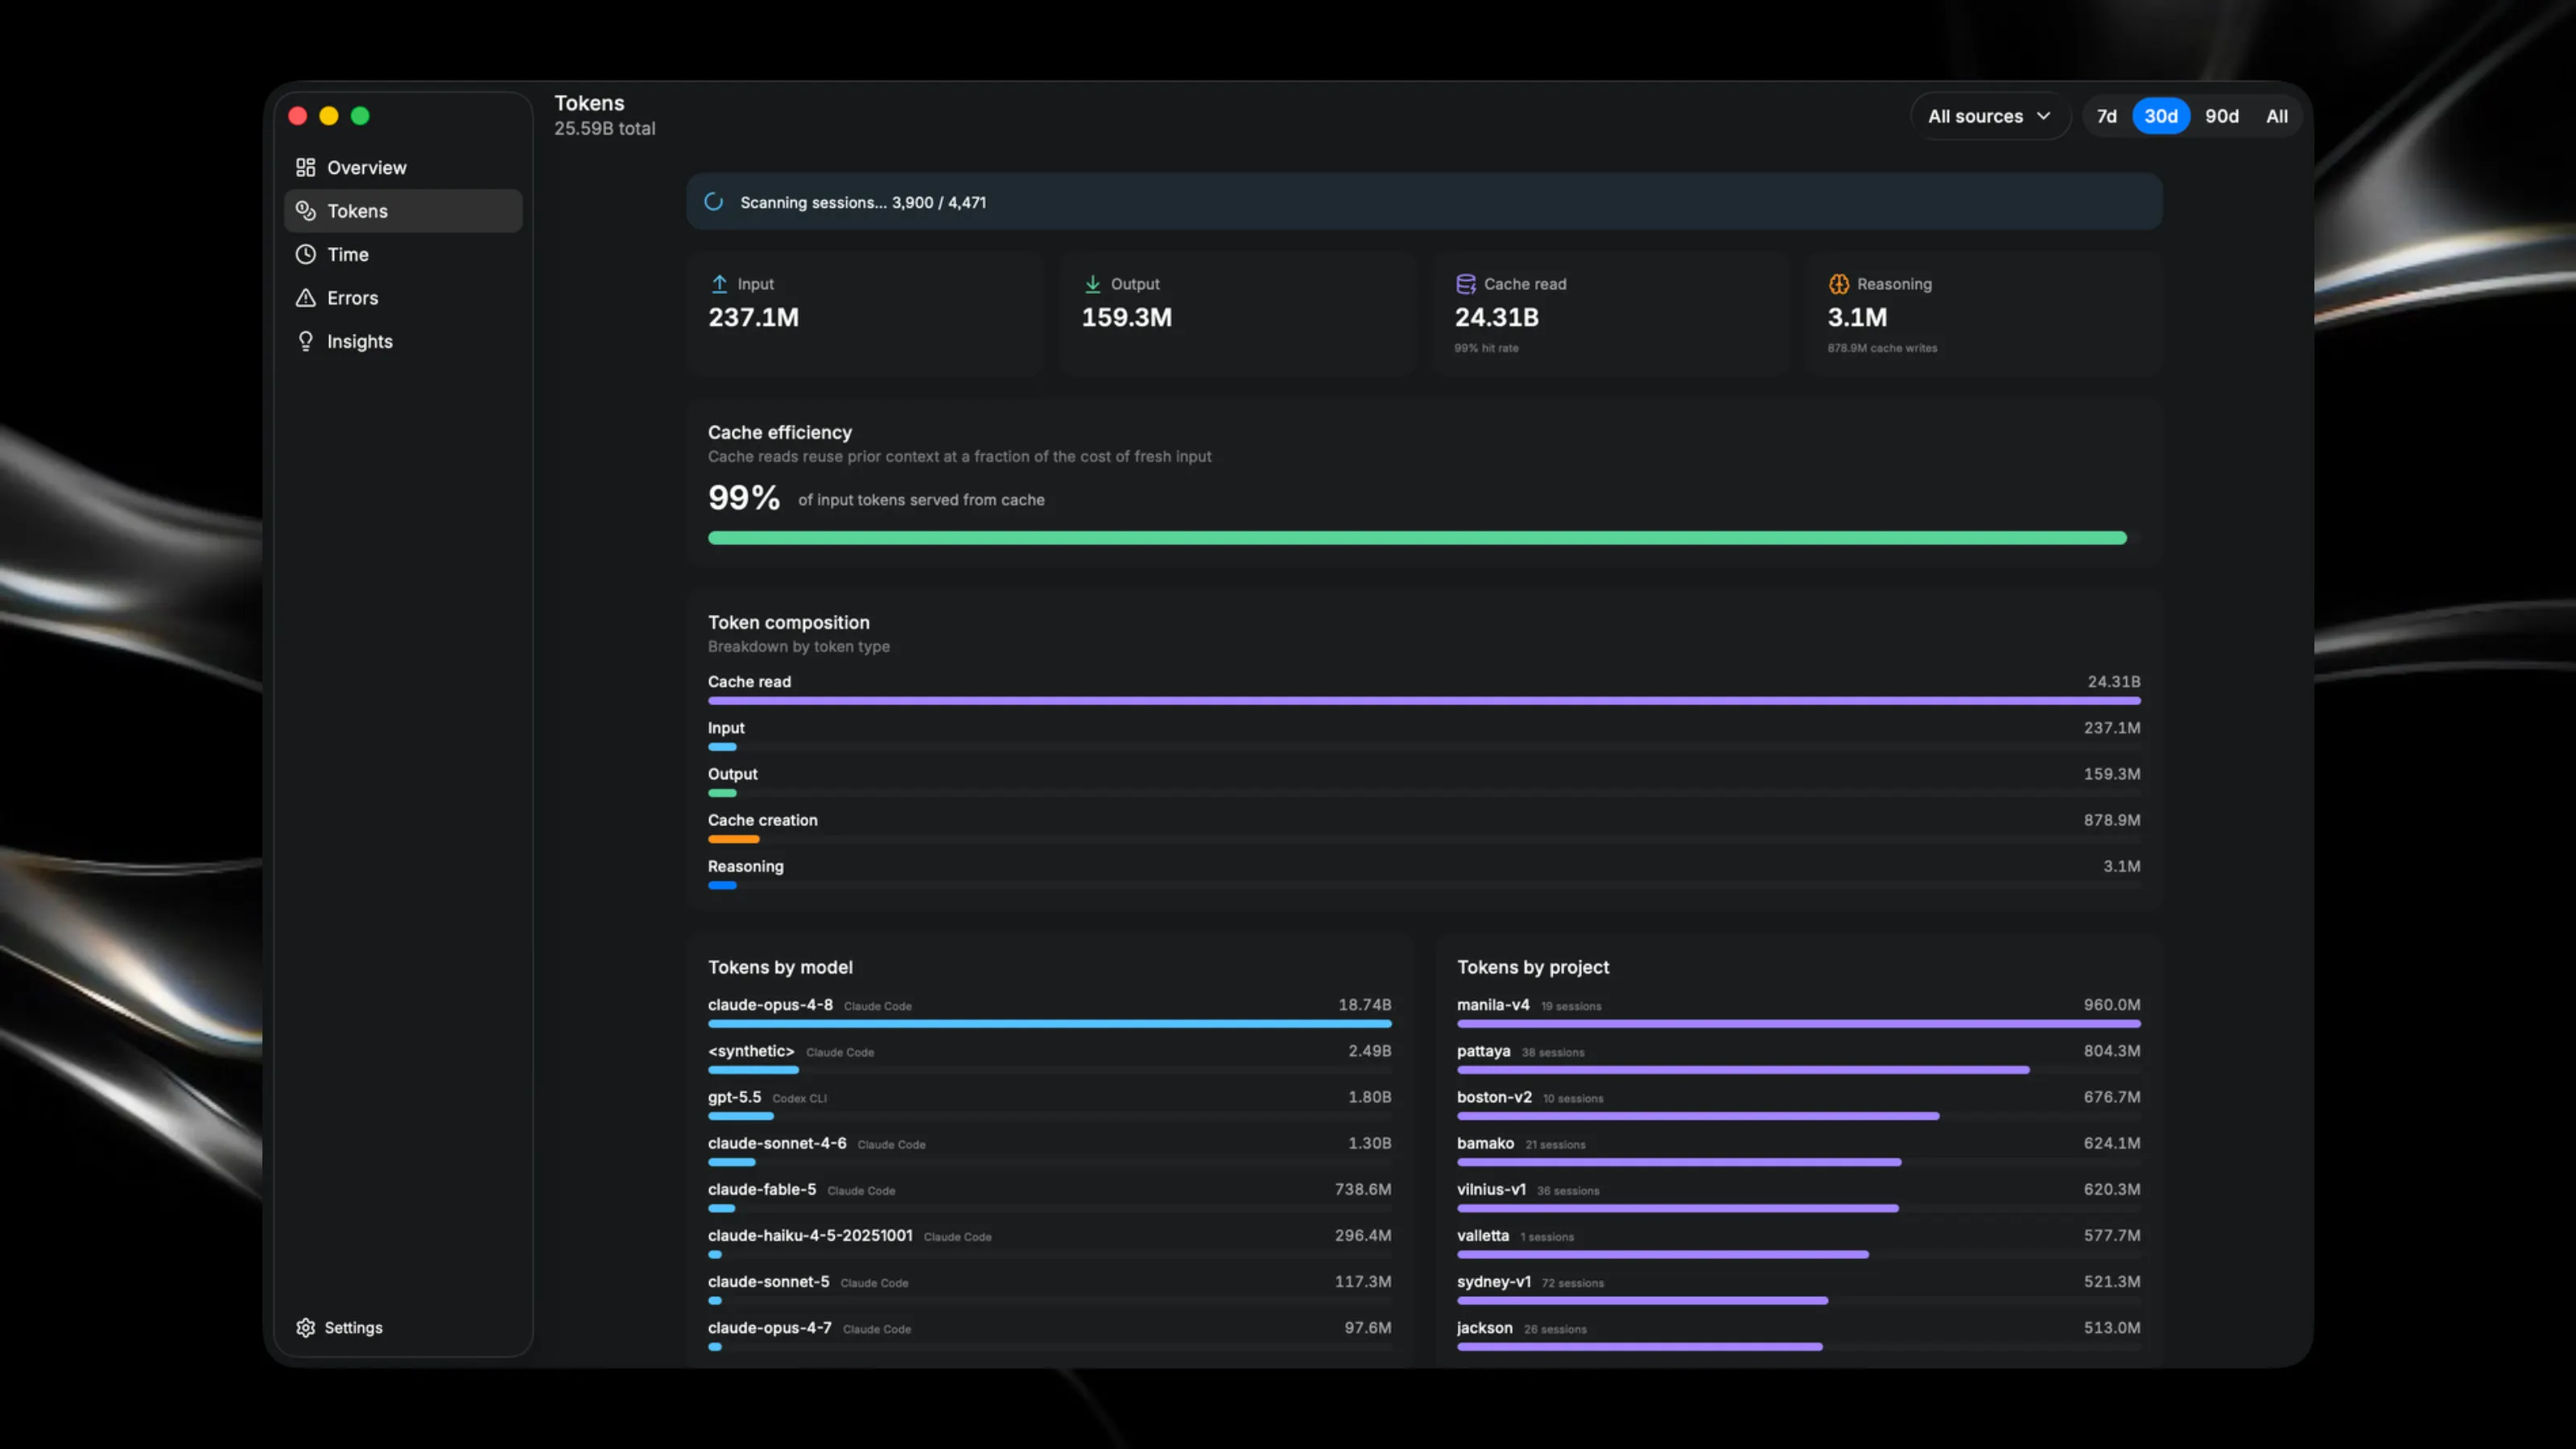Switch to the 90d time range
This screenshot has width=2576, height=1449.
pyautogui.click(x=2221, y=116)
